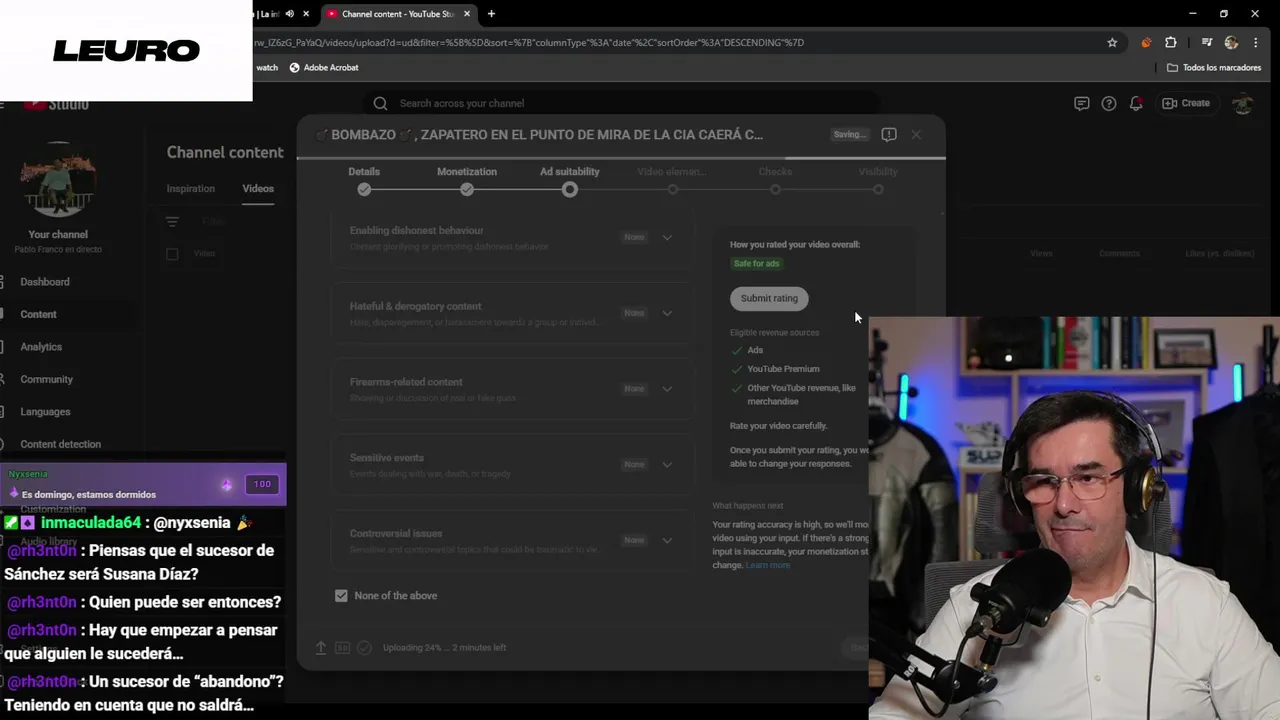Image resolution: width=1280 pixels, height=720 pixels.
Task: Click the orange extension icon in toolbar
Action: click(1146, 43)
